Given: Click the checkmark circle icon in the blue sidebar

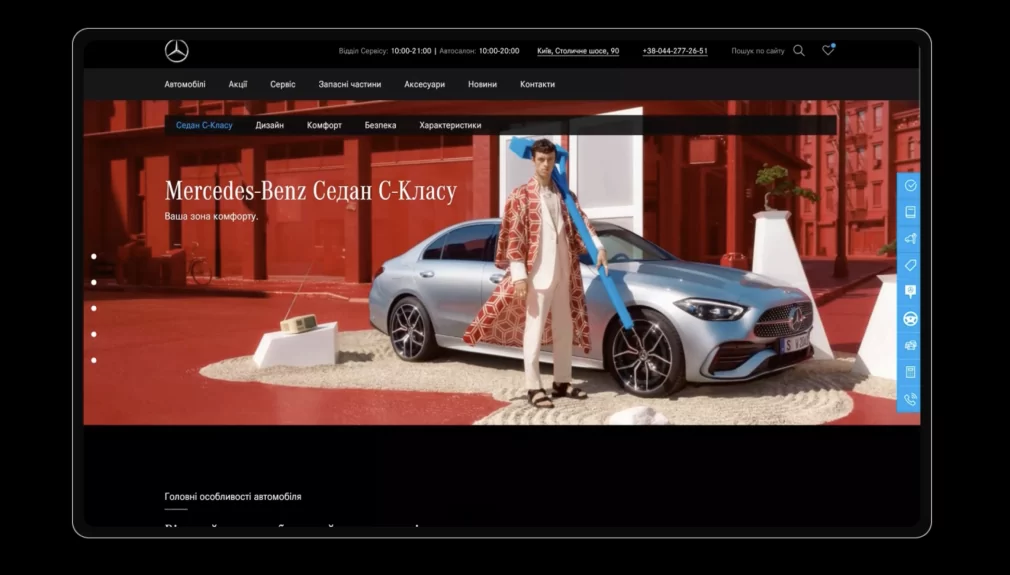Looking at the screenshot, I should click(910, 185).
